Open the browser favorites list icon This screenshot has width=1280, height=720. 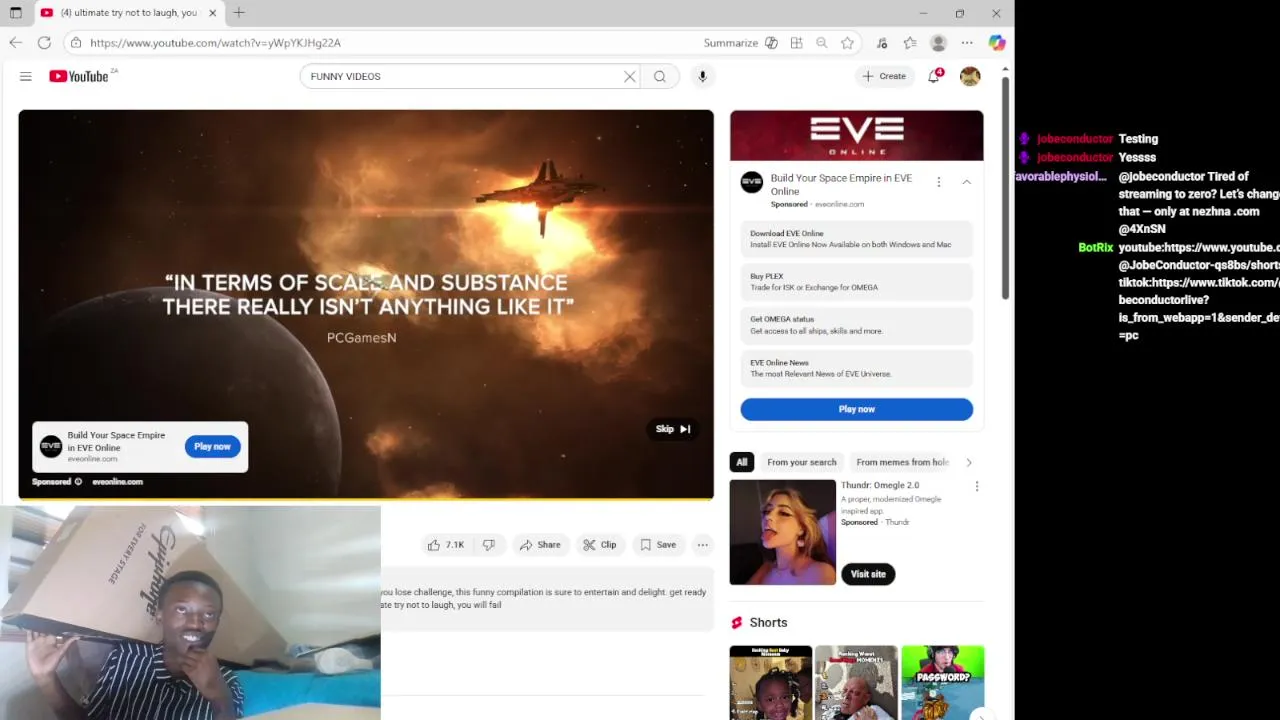(910, 43)
